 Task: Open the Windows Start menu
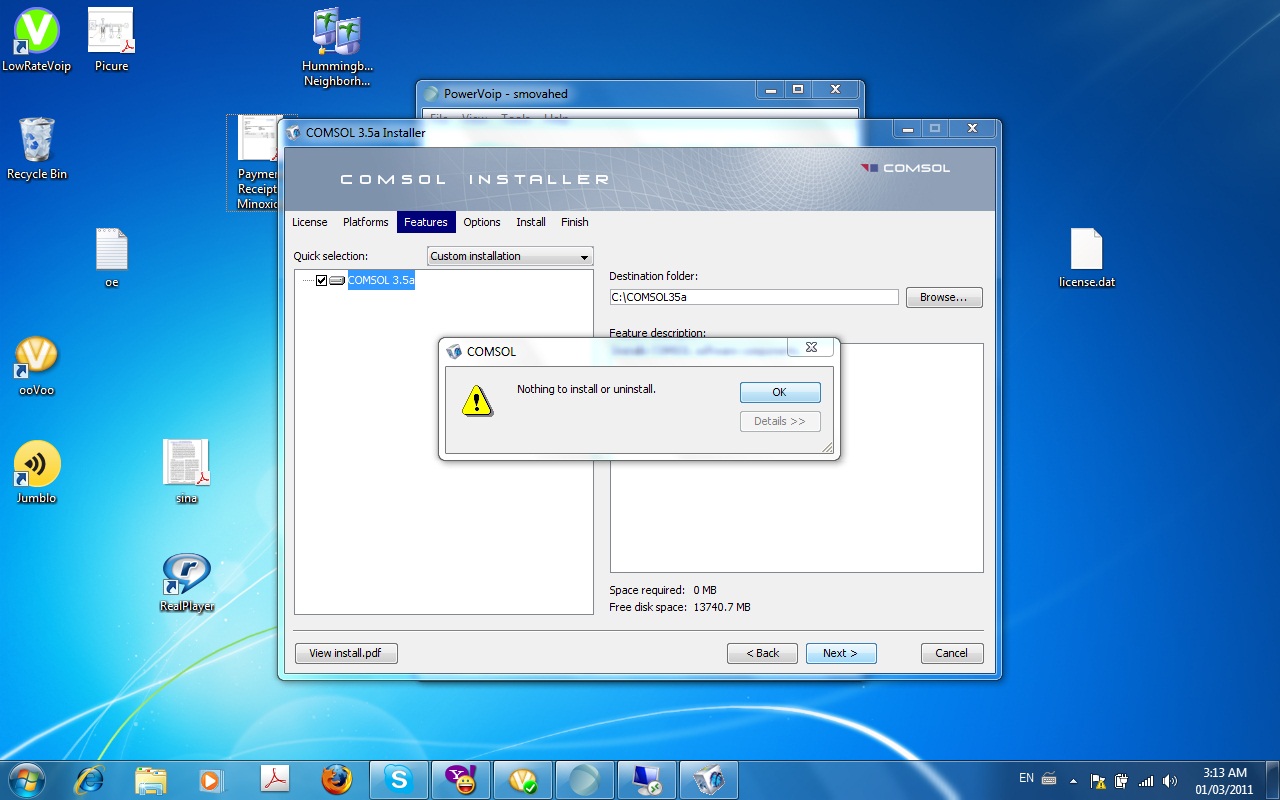(x=26, y=780)
